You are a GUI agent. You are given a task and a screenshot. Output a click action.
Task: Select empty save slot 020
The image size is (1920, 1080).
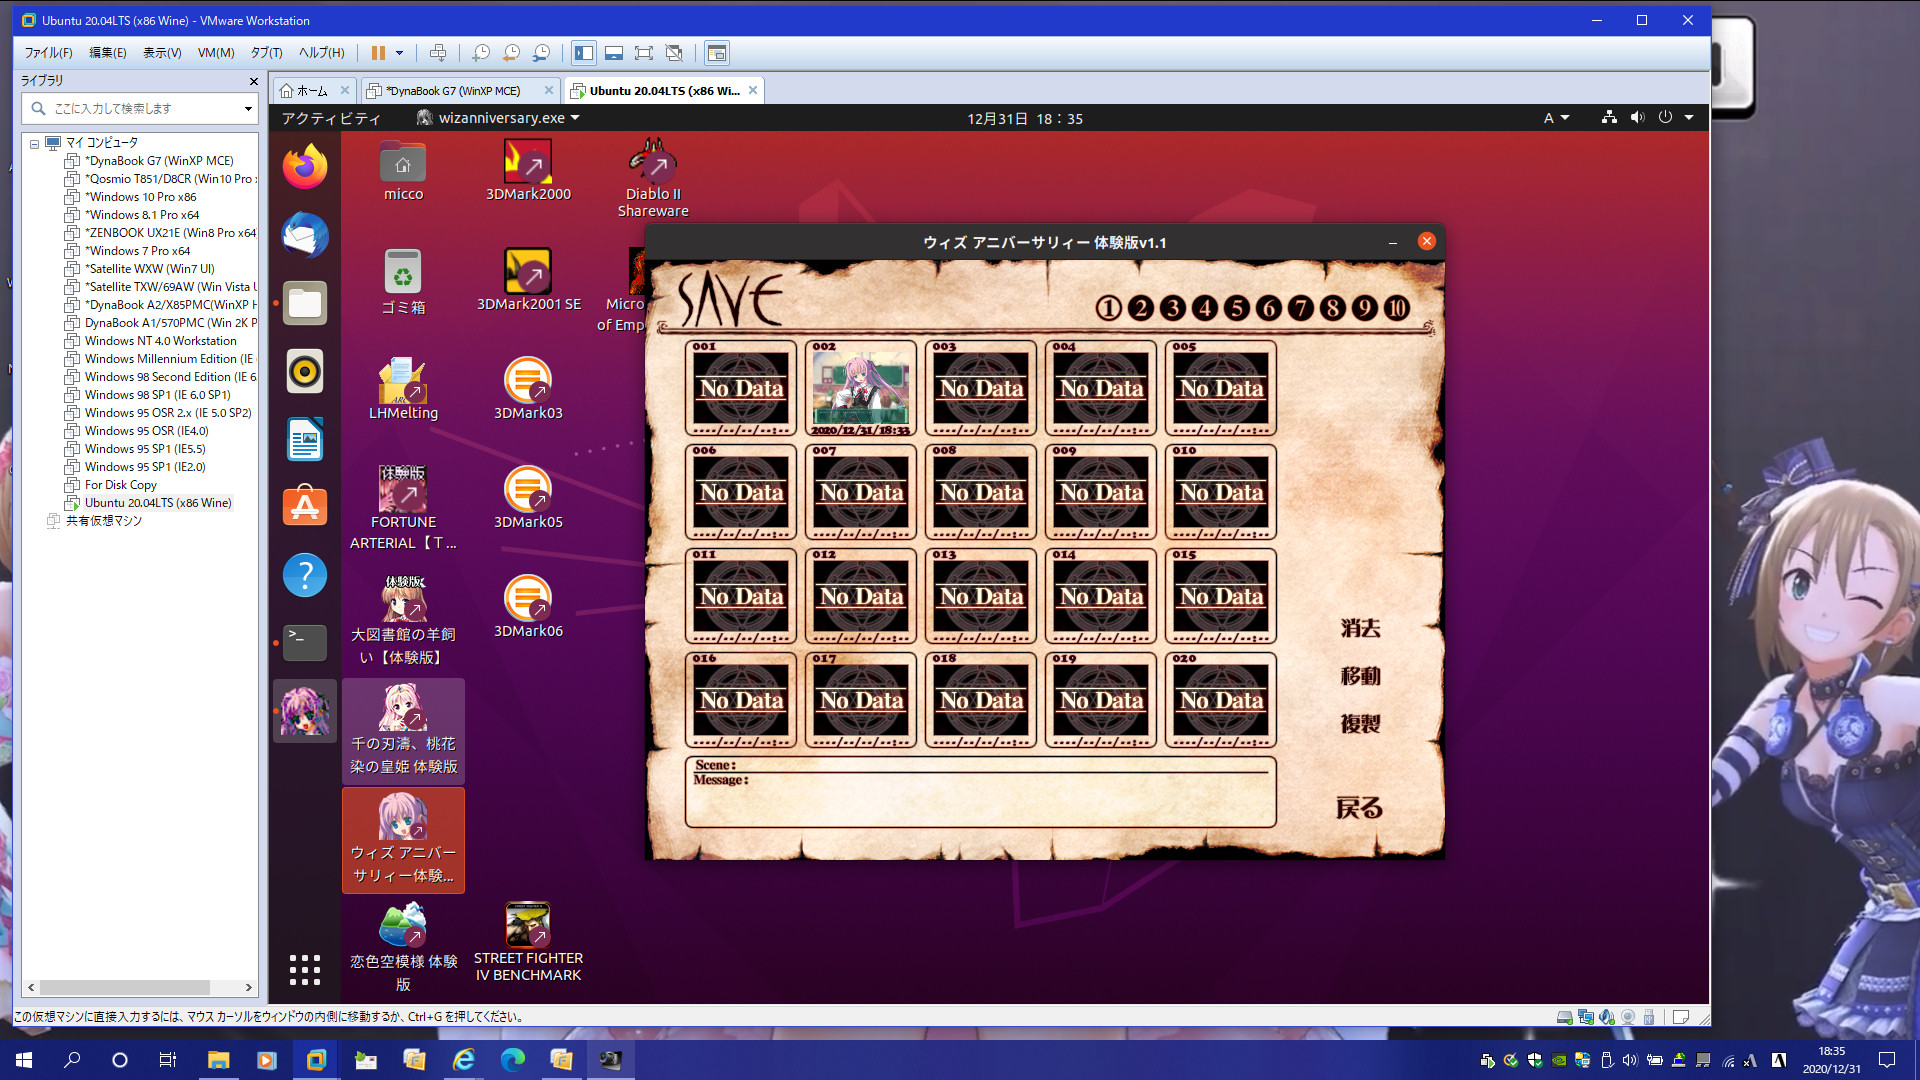[1221, 700]
